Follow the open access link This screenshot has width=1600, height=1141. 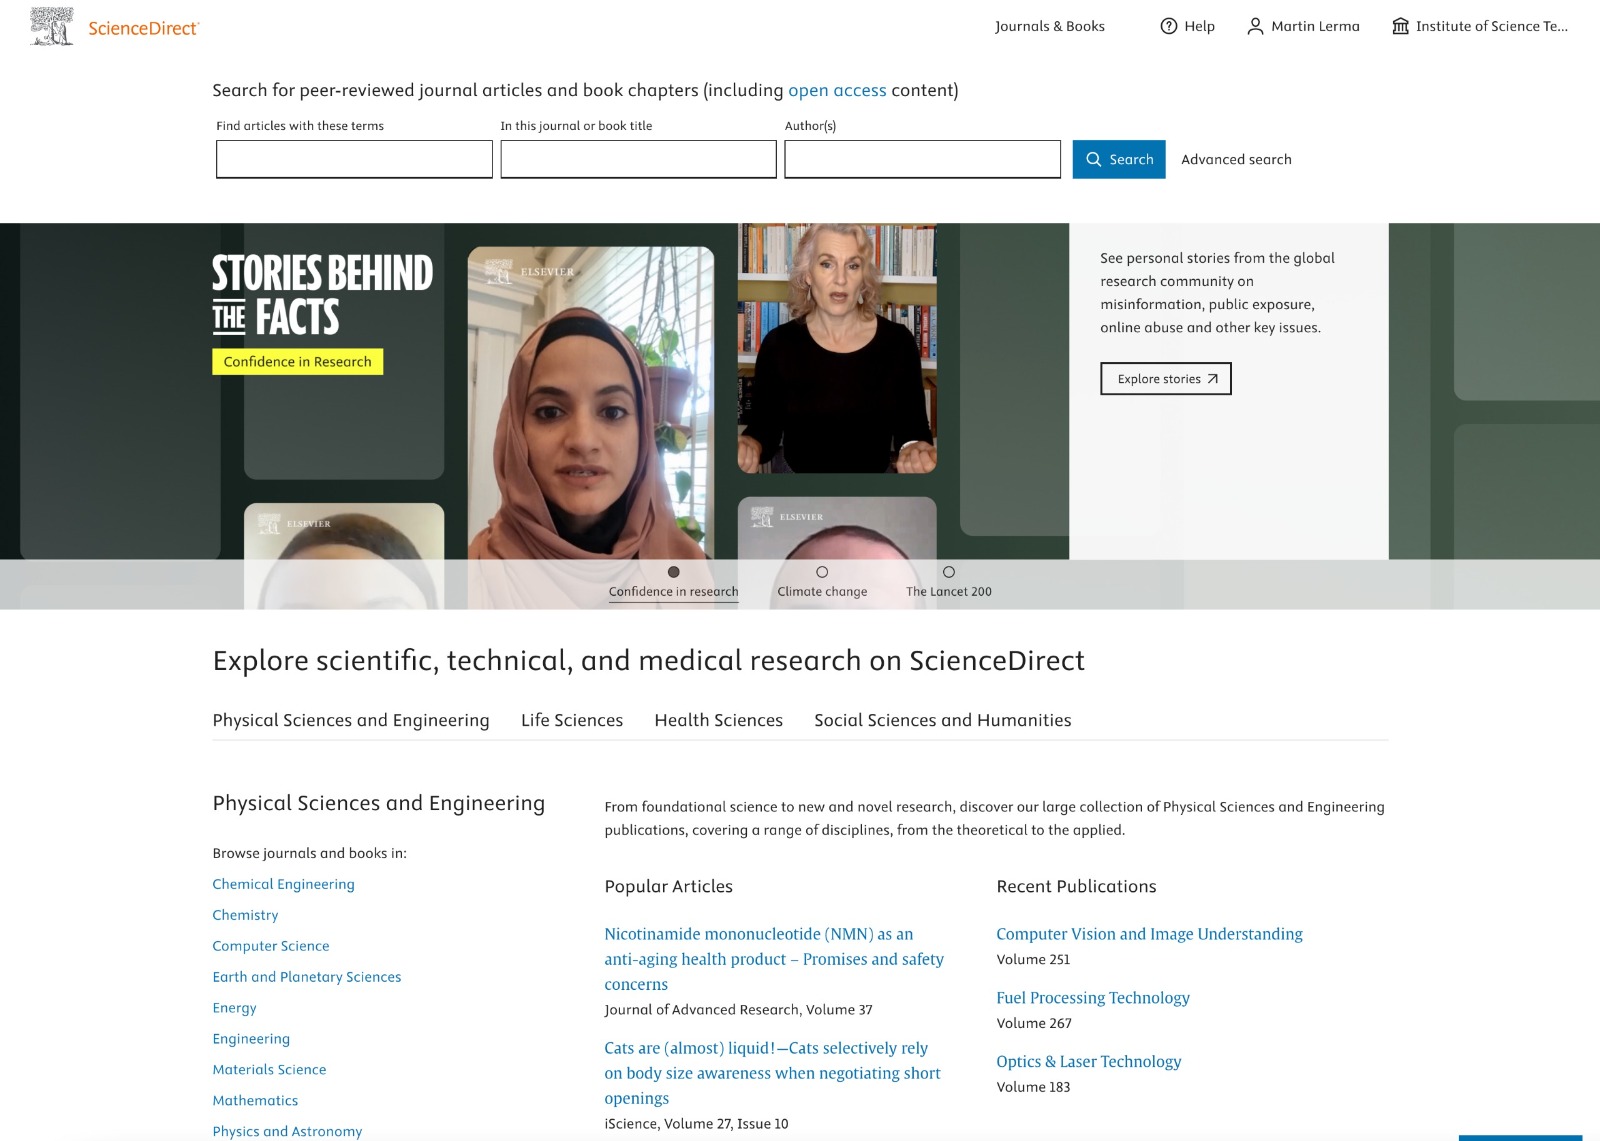pyautogui.click(x=836, y=90)
